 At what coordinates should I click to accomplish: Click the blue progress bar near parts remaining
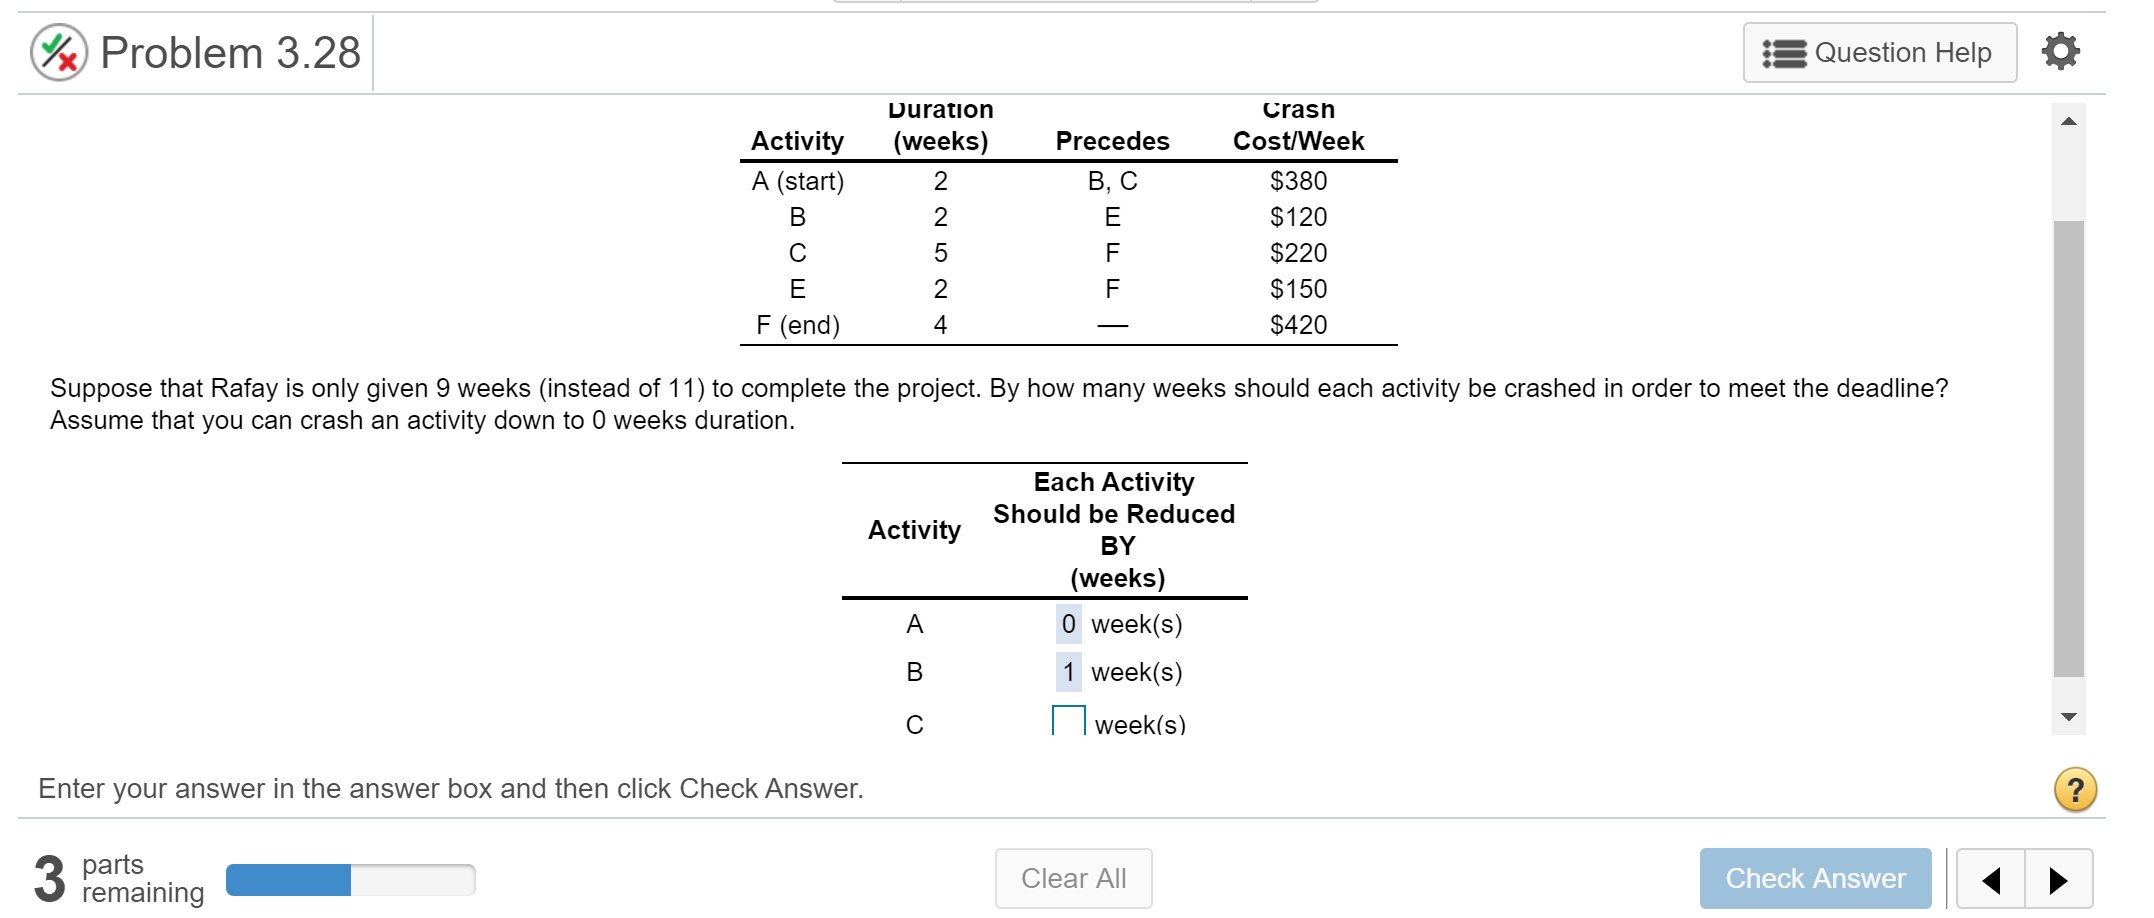(x=290, y=879)
